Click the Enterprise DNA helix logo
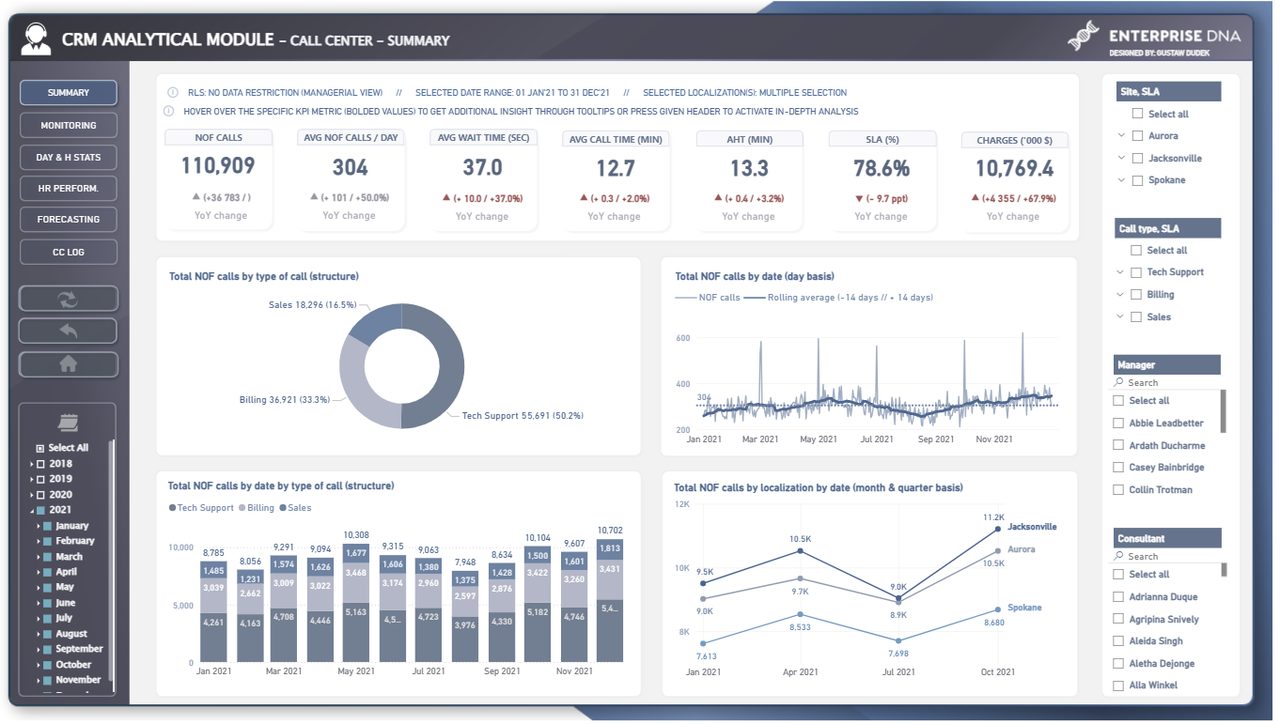This screenshot has width=1280, height=724. [1083, 37]
